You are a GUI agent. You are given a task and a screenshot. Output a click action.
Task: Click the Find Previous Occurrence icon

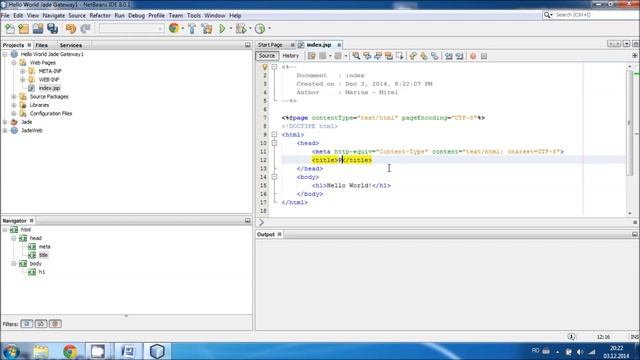click(367, 56)
